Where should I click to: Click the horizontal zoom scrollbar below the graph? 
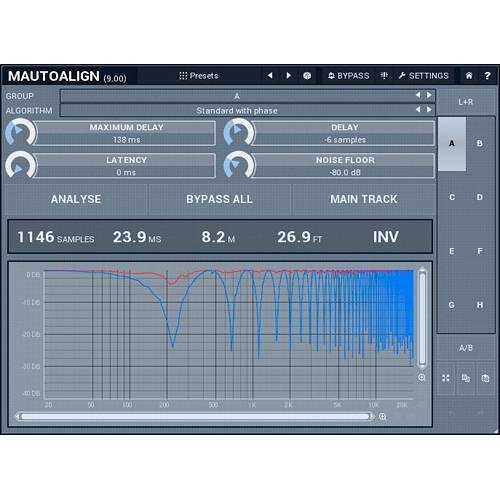(x=195, y=416)
